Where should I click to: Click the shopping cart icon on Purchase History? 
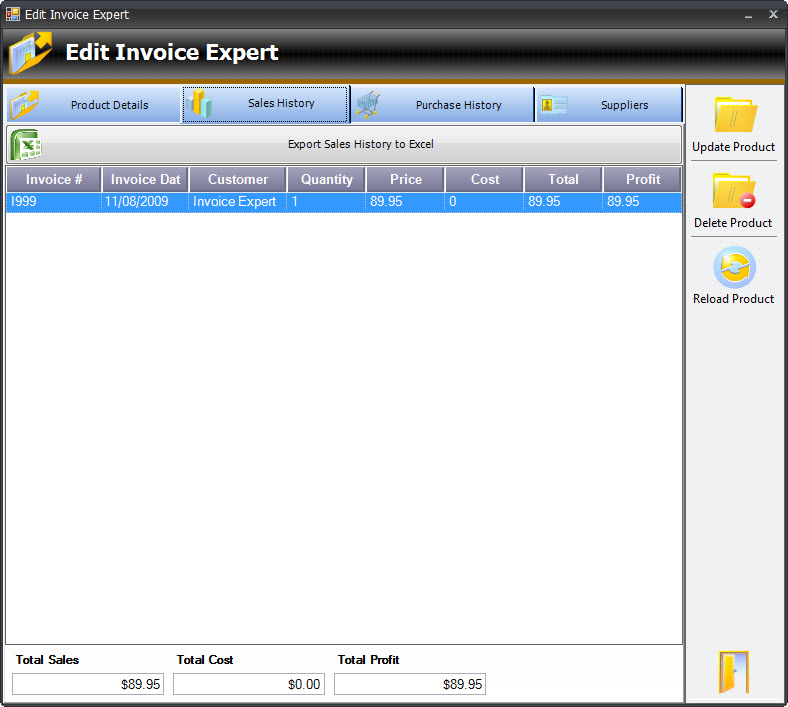click(368, 105)
